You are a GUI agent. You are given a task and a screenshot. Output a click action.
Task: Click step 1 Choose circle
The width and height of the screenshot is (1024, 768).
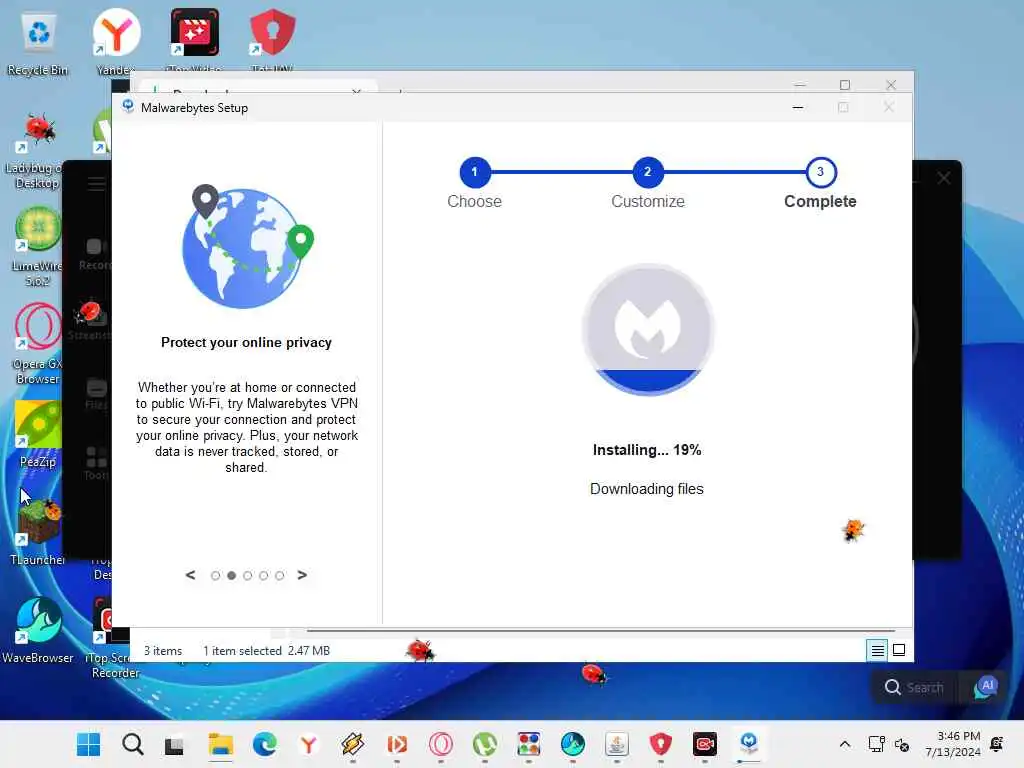pyautogui.click(x=475, y=172)
